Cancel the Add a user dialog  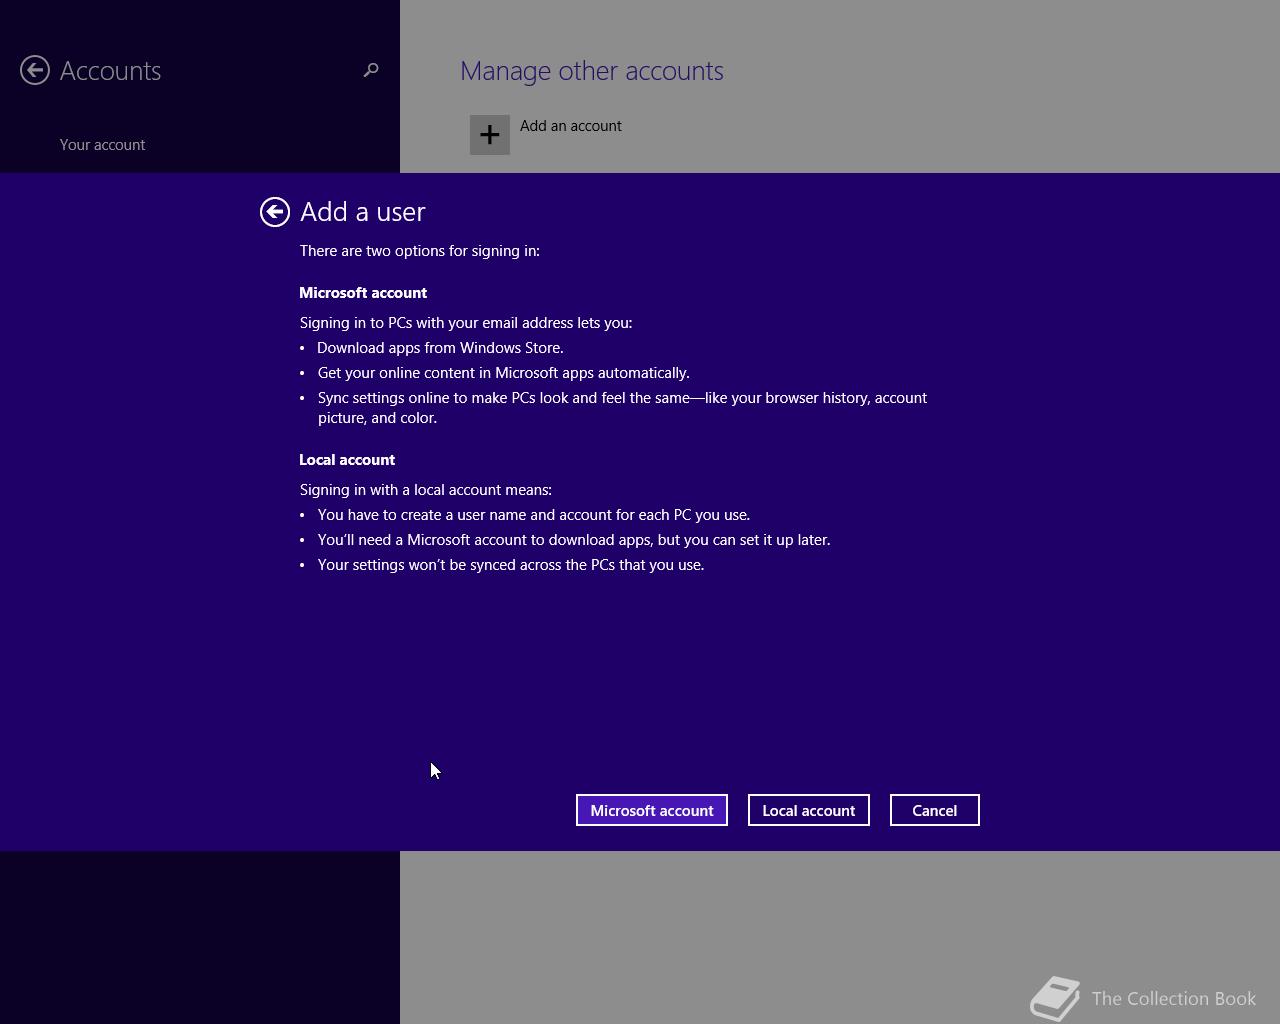pyautogui.click(x=935, y=810)
